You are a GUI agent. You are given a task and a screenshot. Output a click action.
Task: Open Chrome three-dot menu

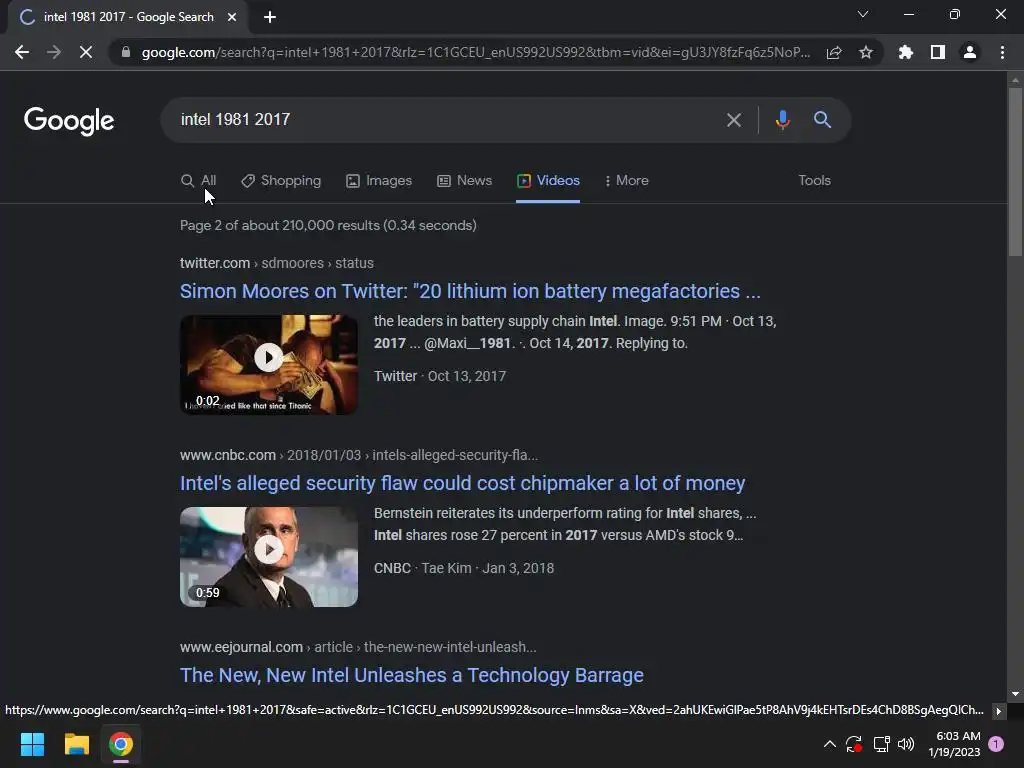[1002, 52]
